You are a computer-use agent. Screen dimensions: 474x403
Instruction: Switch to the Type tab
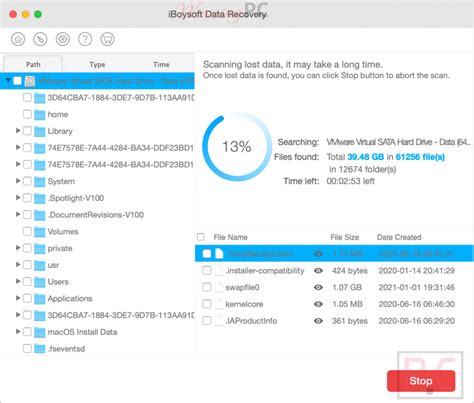[97, 65]
